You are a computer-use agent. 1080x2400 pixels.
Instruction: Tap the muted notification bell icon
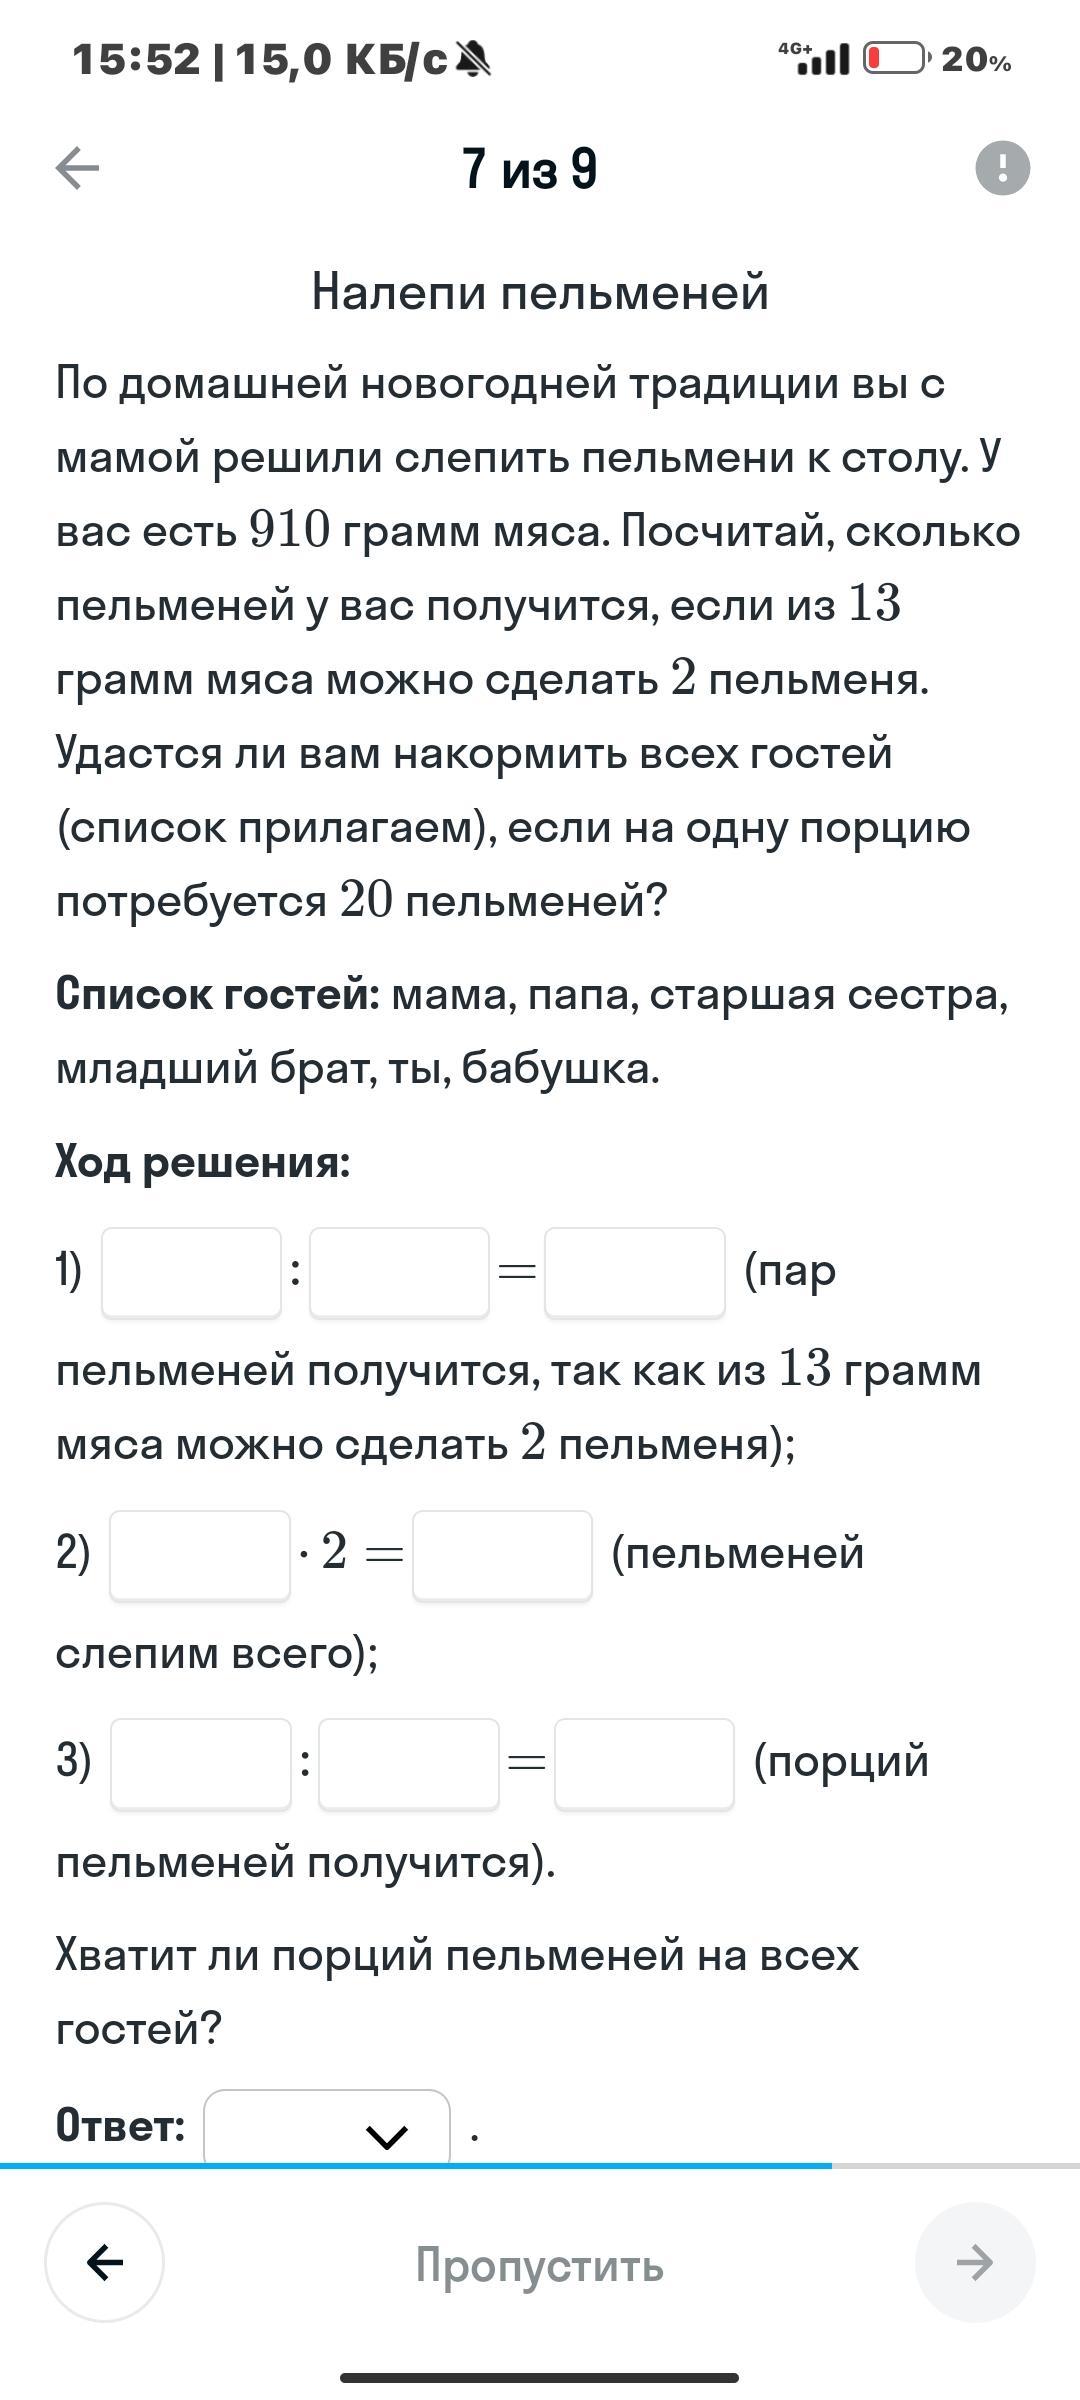(473, 60)
